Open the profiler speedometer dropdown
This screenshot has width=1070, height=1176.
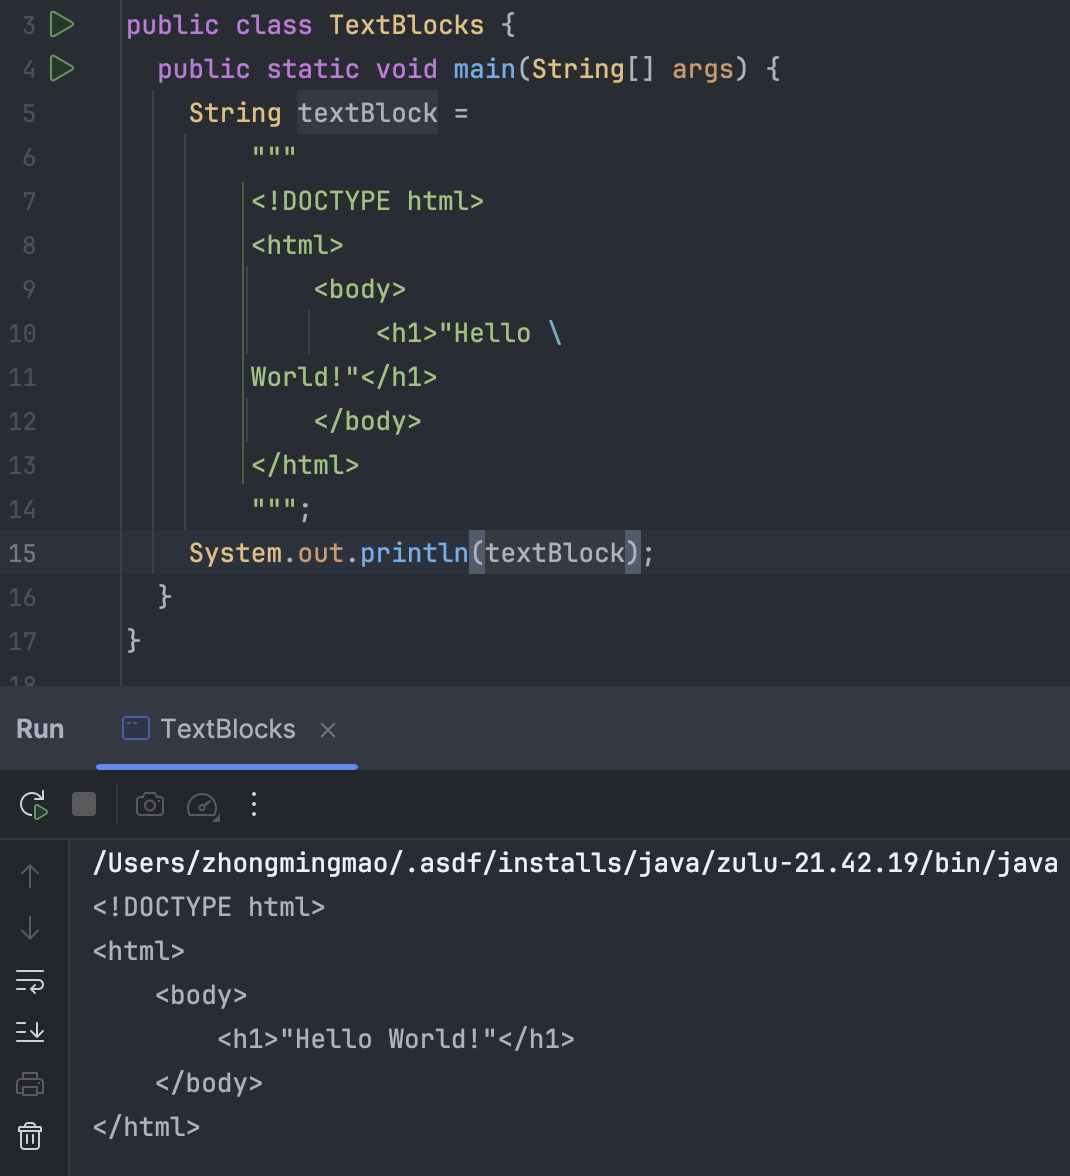[203, 805]
